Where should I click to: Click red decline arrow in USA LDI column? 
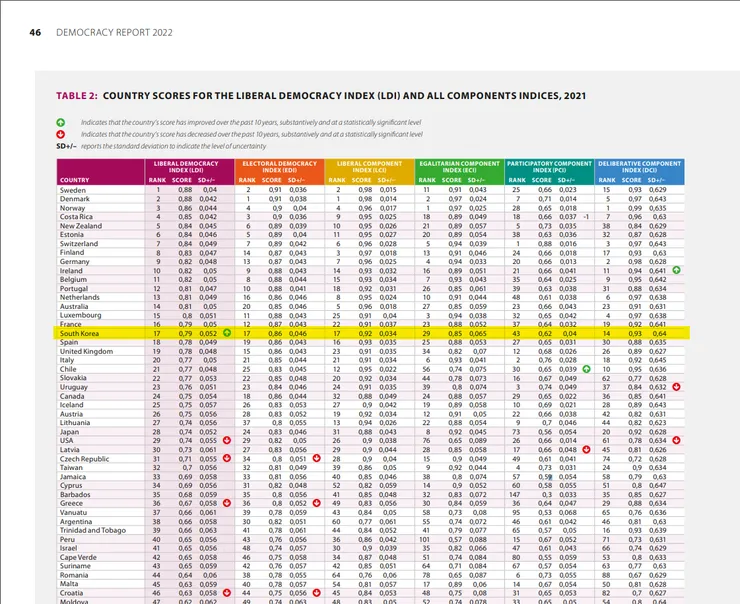(227, 440)
